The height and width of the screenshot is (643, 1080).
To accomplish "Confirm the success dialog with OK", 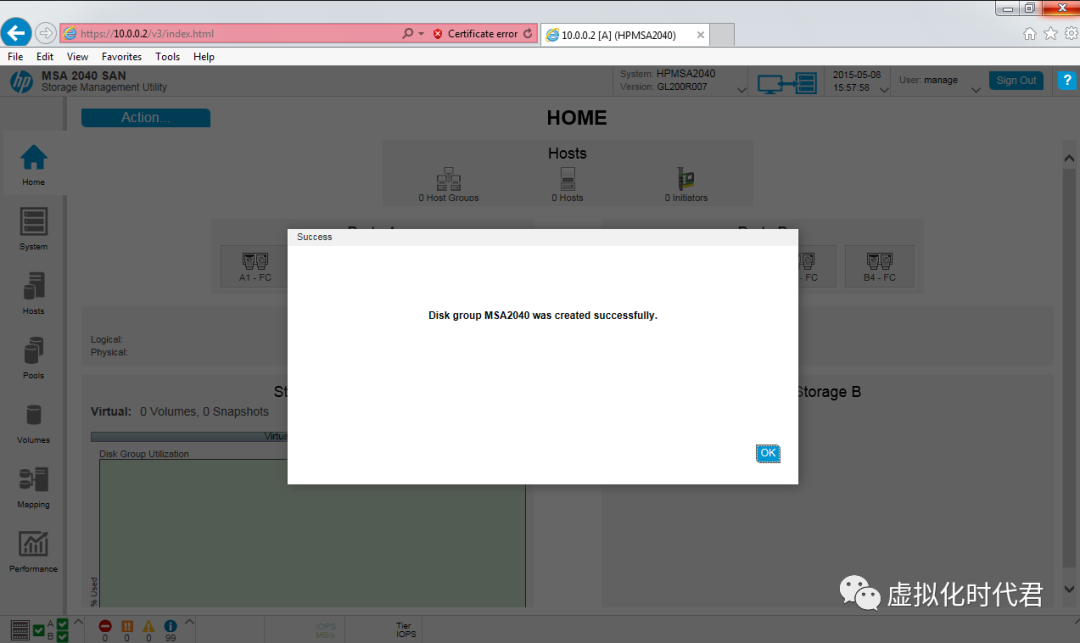I will (767, 453).
